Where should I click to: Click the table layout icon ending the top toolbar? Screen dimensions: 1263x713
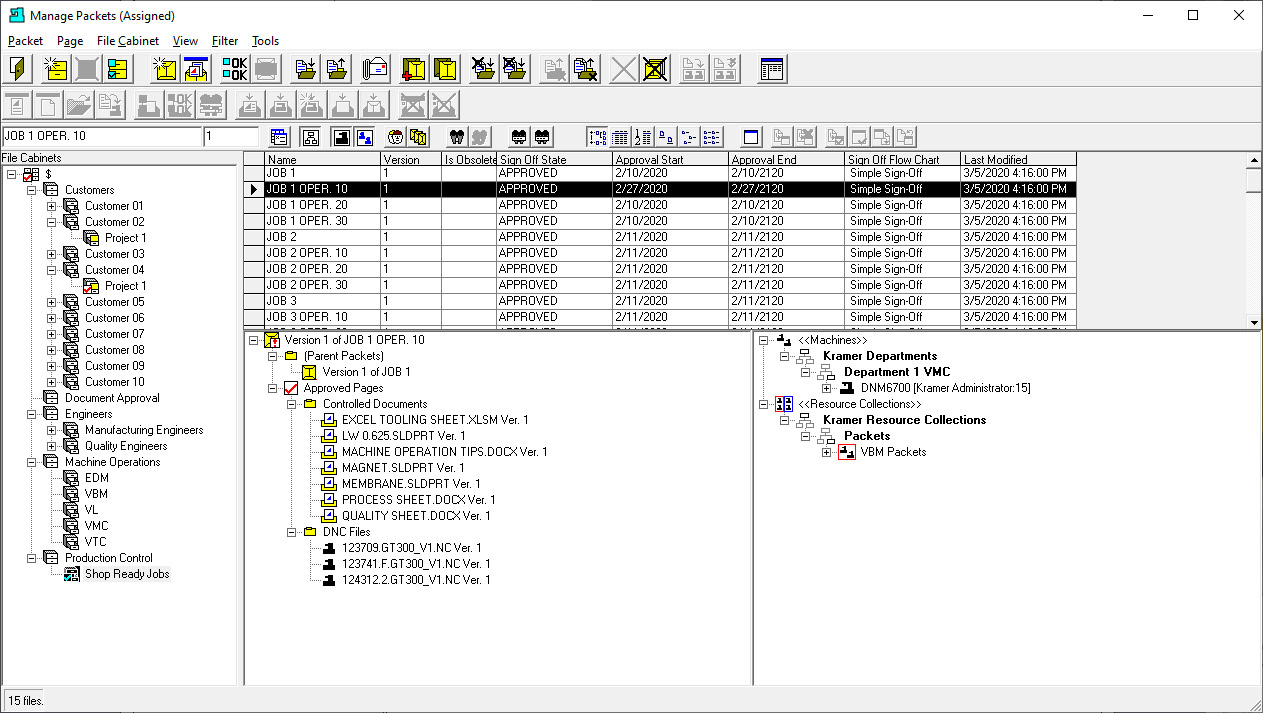pos(772,69)
